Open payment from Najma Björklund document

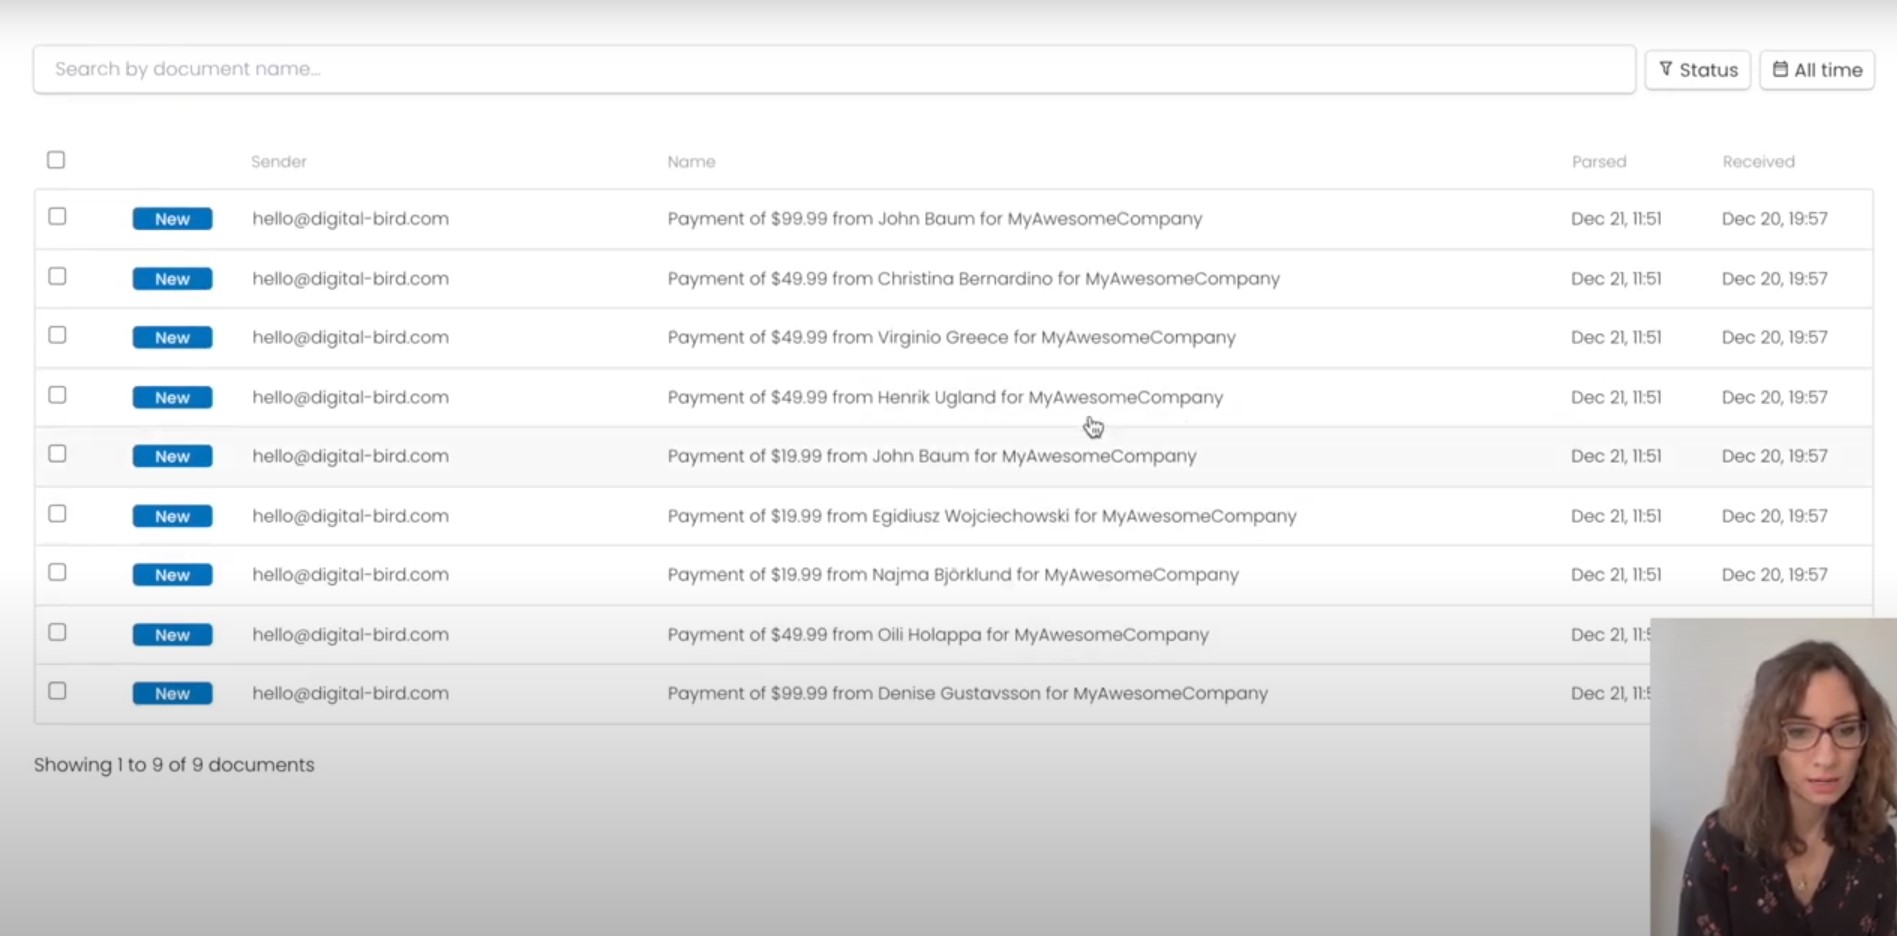[x=953, y=575]
